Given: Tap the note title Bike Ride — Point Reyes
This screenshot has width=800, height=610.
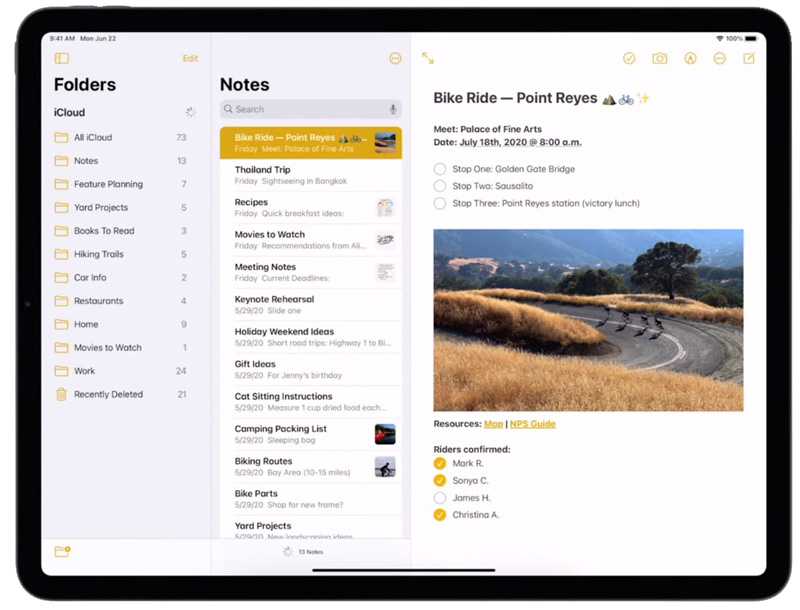Looking at the screenshot, I should [515, 98].
